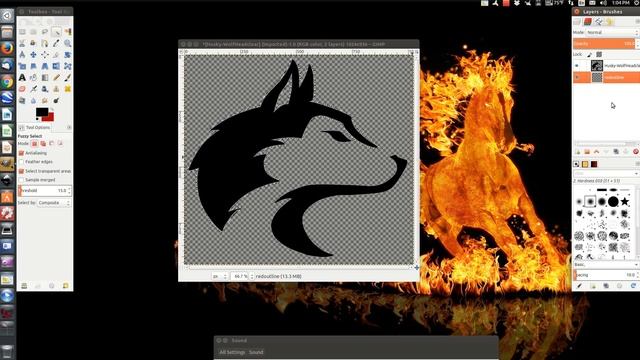The width and height of the screenshot is (640, 360).
Task: Choose the Select by Color tool
Action: pyautogui.click(x=68, y=32)
